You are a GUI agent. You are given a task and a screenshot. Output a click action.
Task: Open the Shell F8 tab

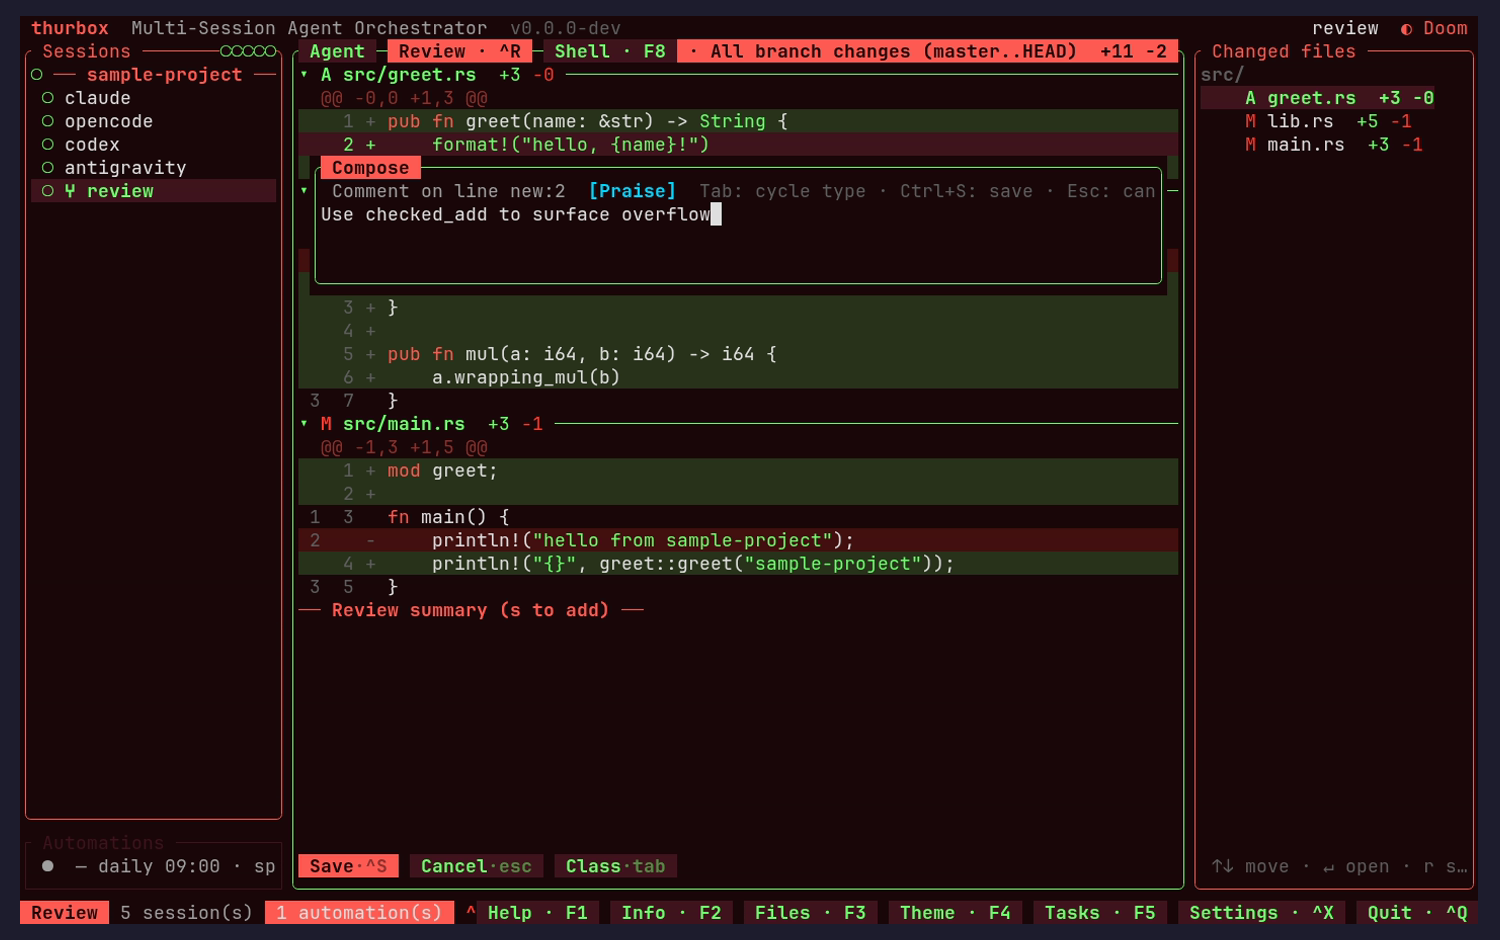(x=610, y=52)
